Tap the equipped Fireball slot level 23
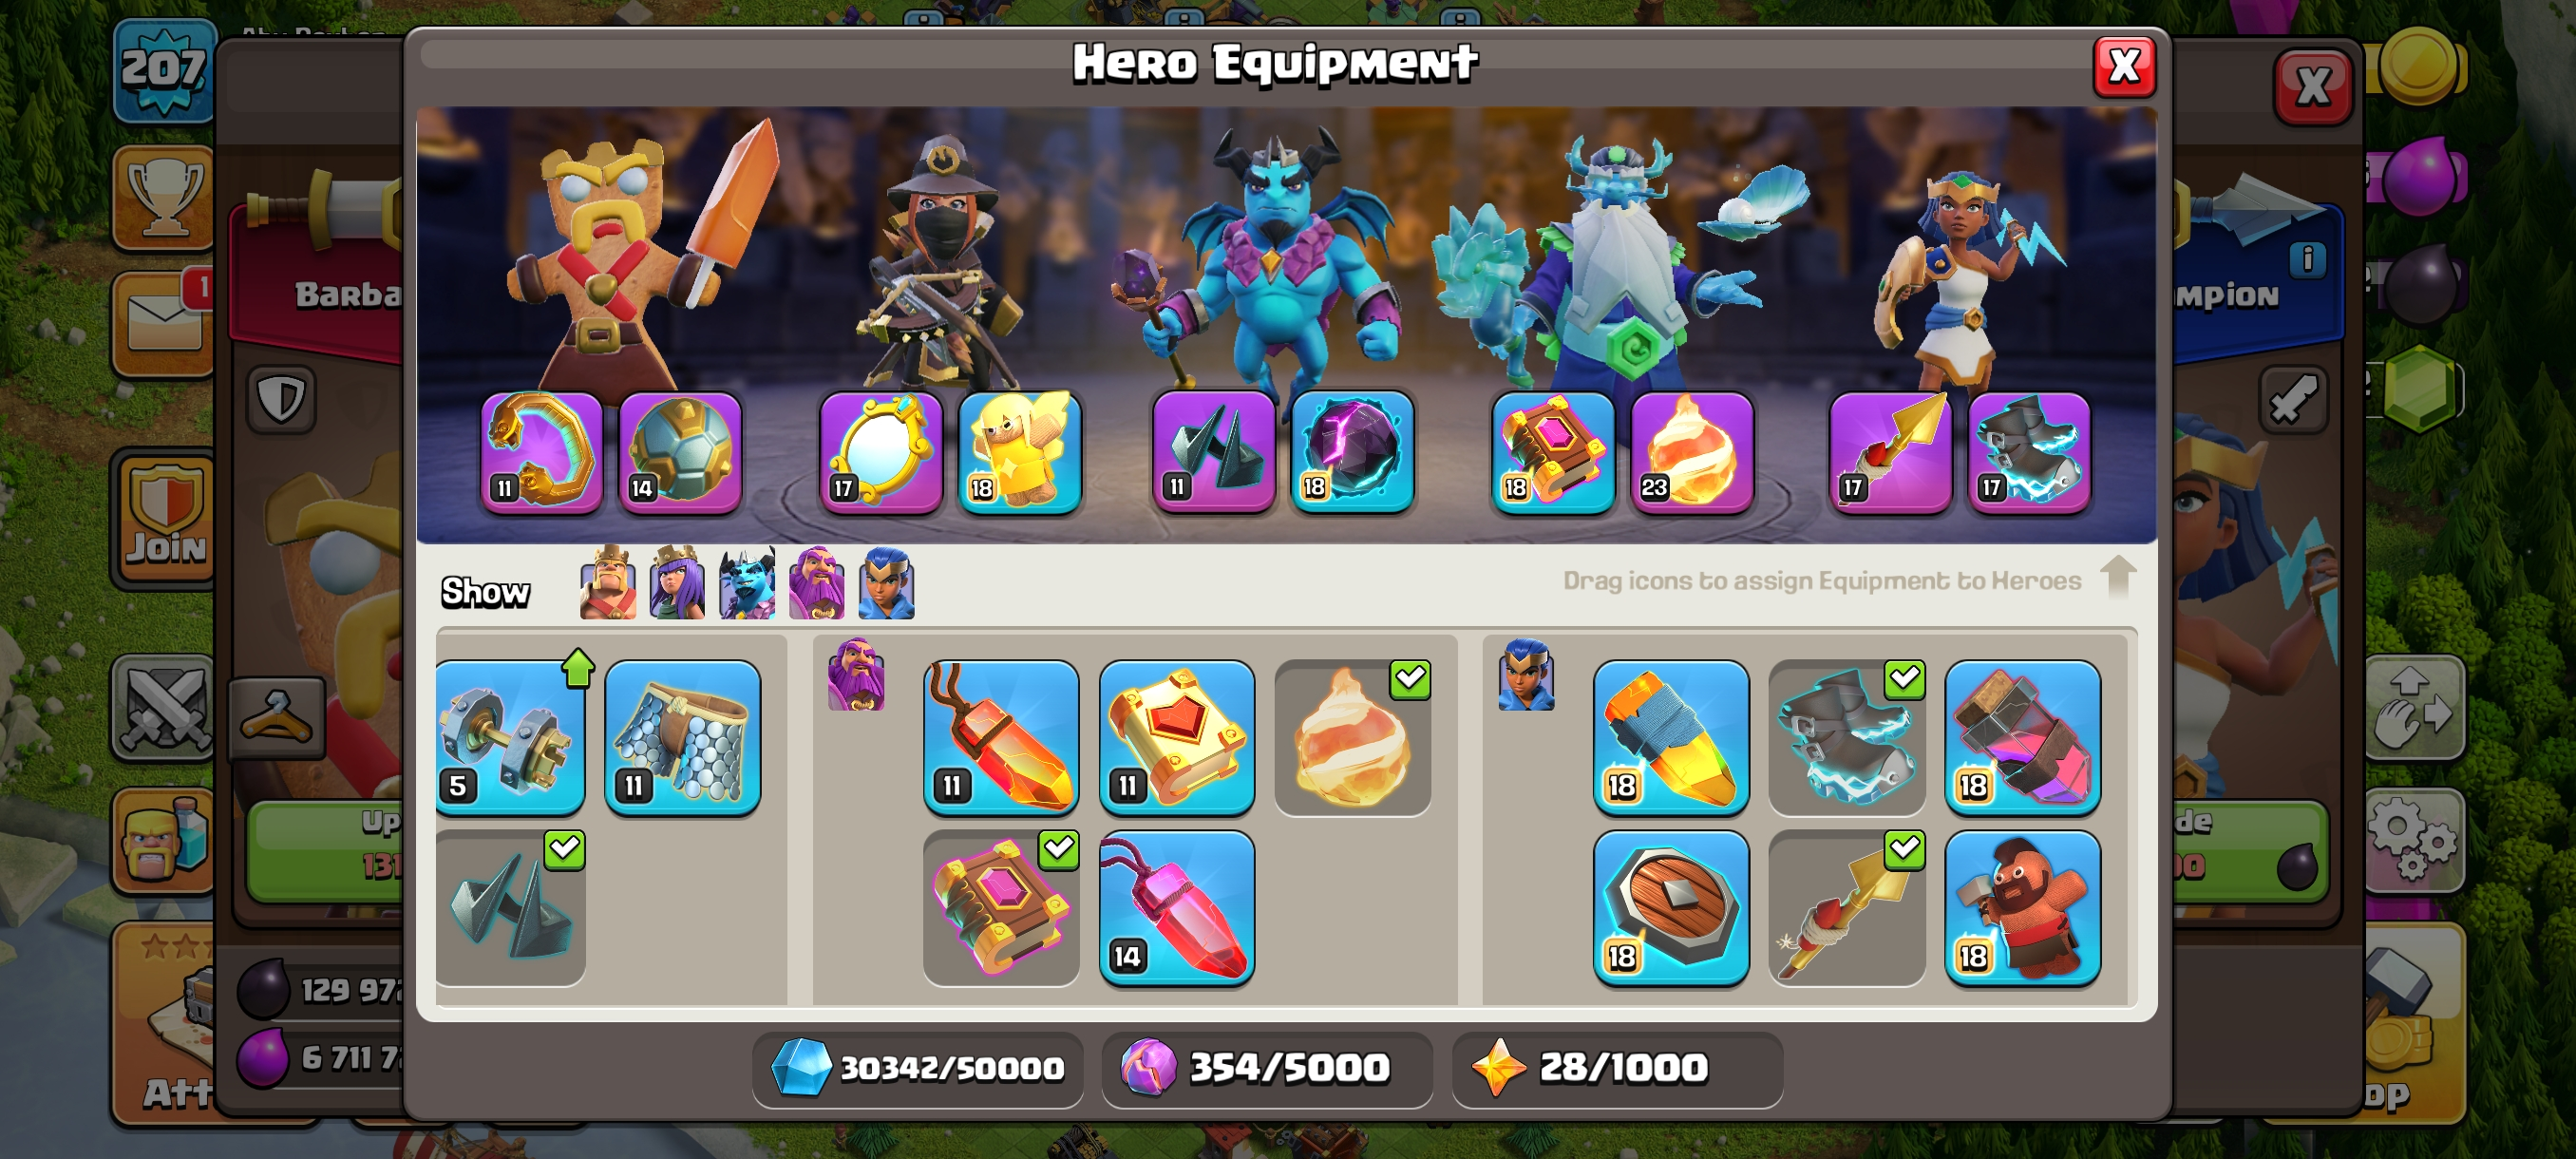Viewport: 2576px width, 1159px height. [1692, 452]
